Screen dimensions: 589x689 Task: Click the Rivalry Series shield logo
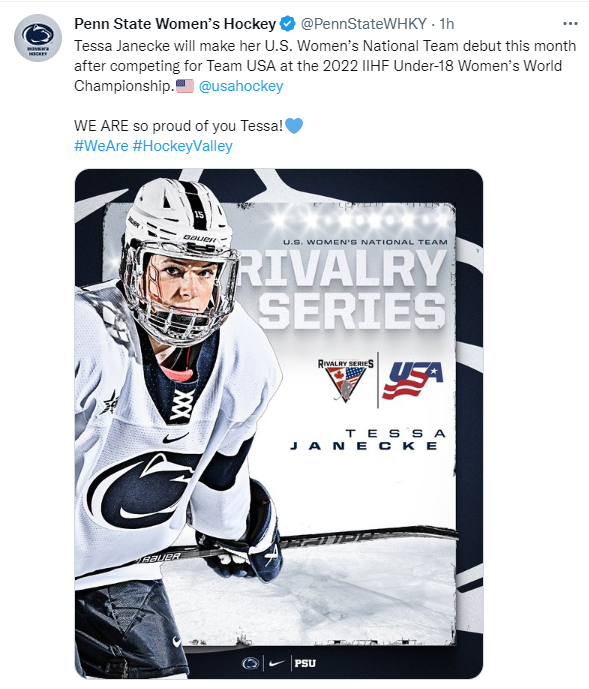point(346,380)
